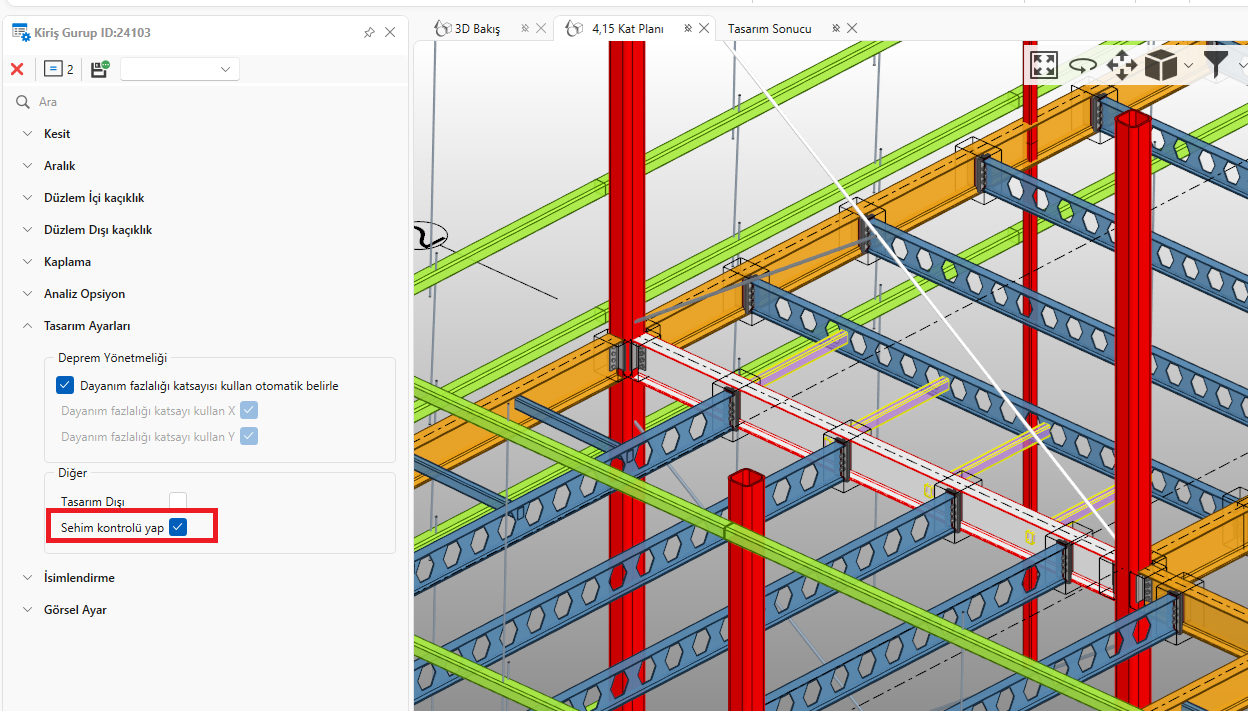
Task: Enable the Tasarım Dışı checkbox
Action: [x=178, y=501]
